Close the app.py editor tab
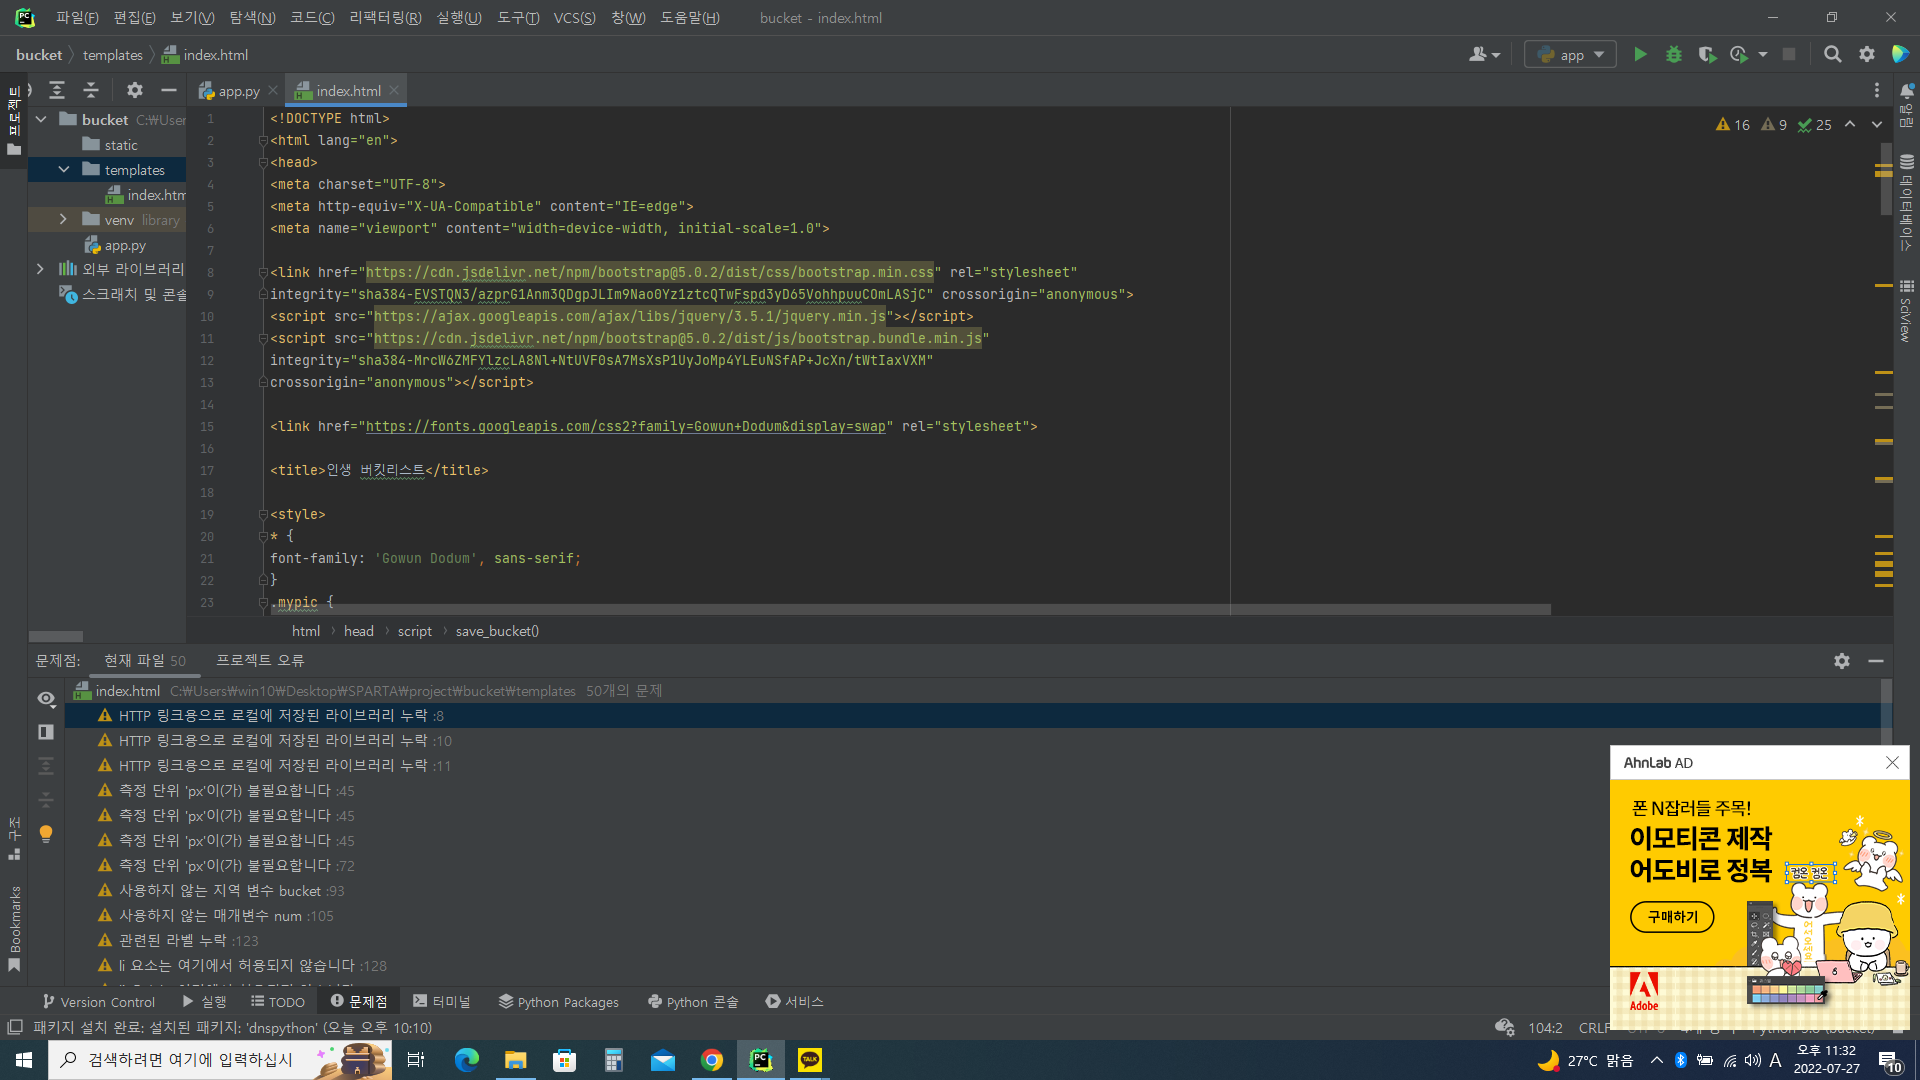 (x=273, y=90)
